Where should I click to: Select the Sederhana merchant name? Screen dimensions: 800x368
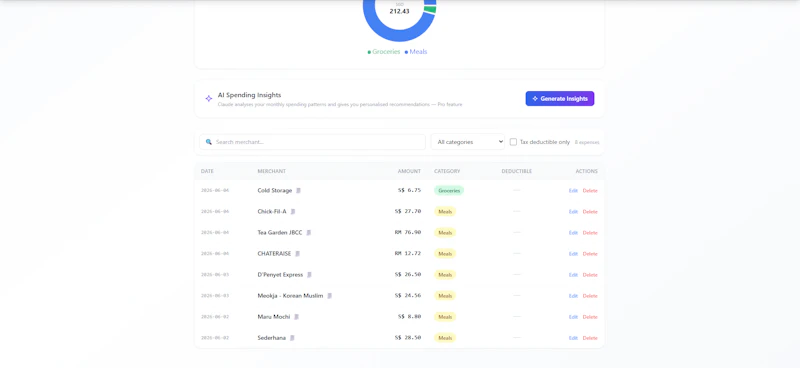(272, 338)
